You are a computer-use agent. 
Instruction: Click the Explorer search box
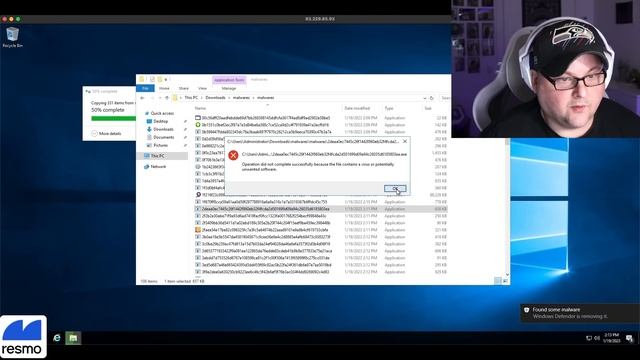click(x=445, y=98)
